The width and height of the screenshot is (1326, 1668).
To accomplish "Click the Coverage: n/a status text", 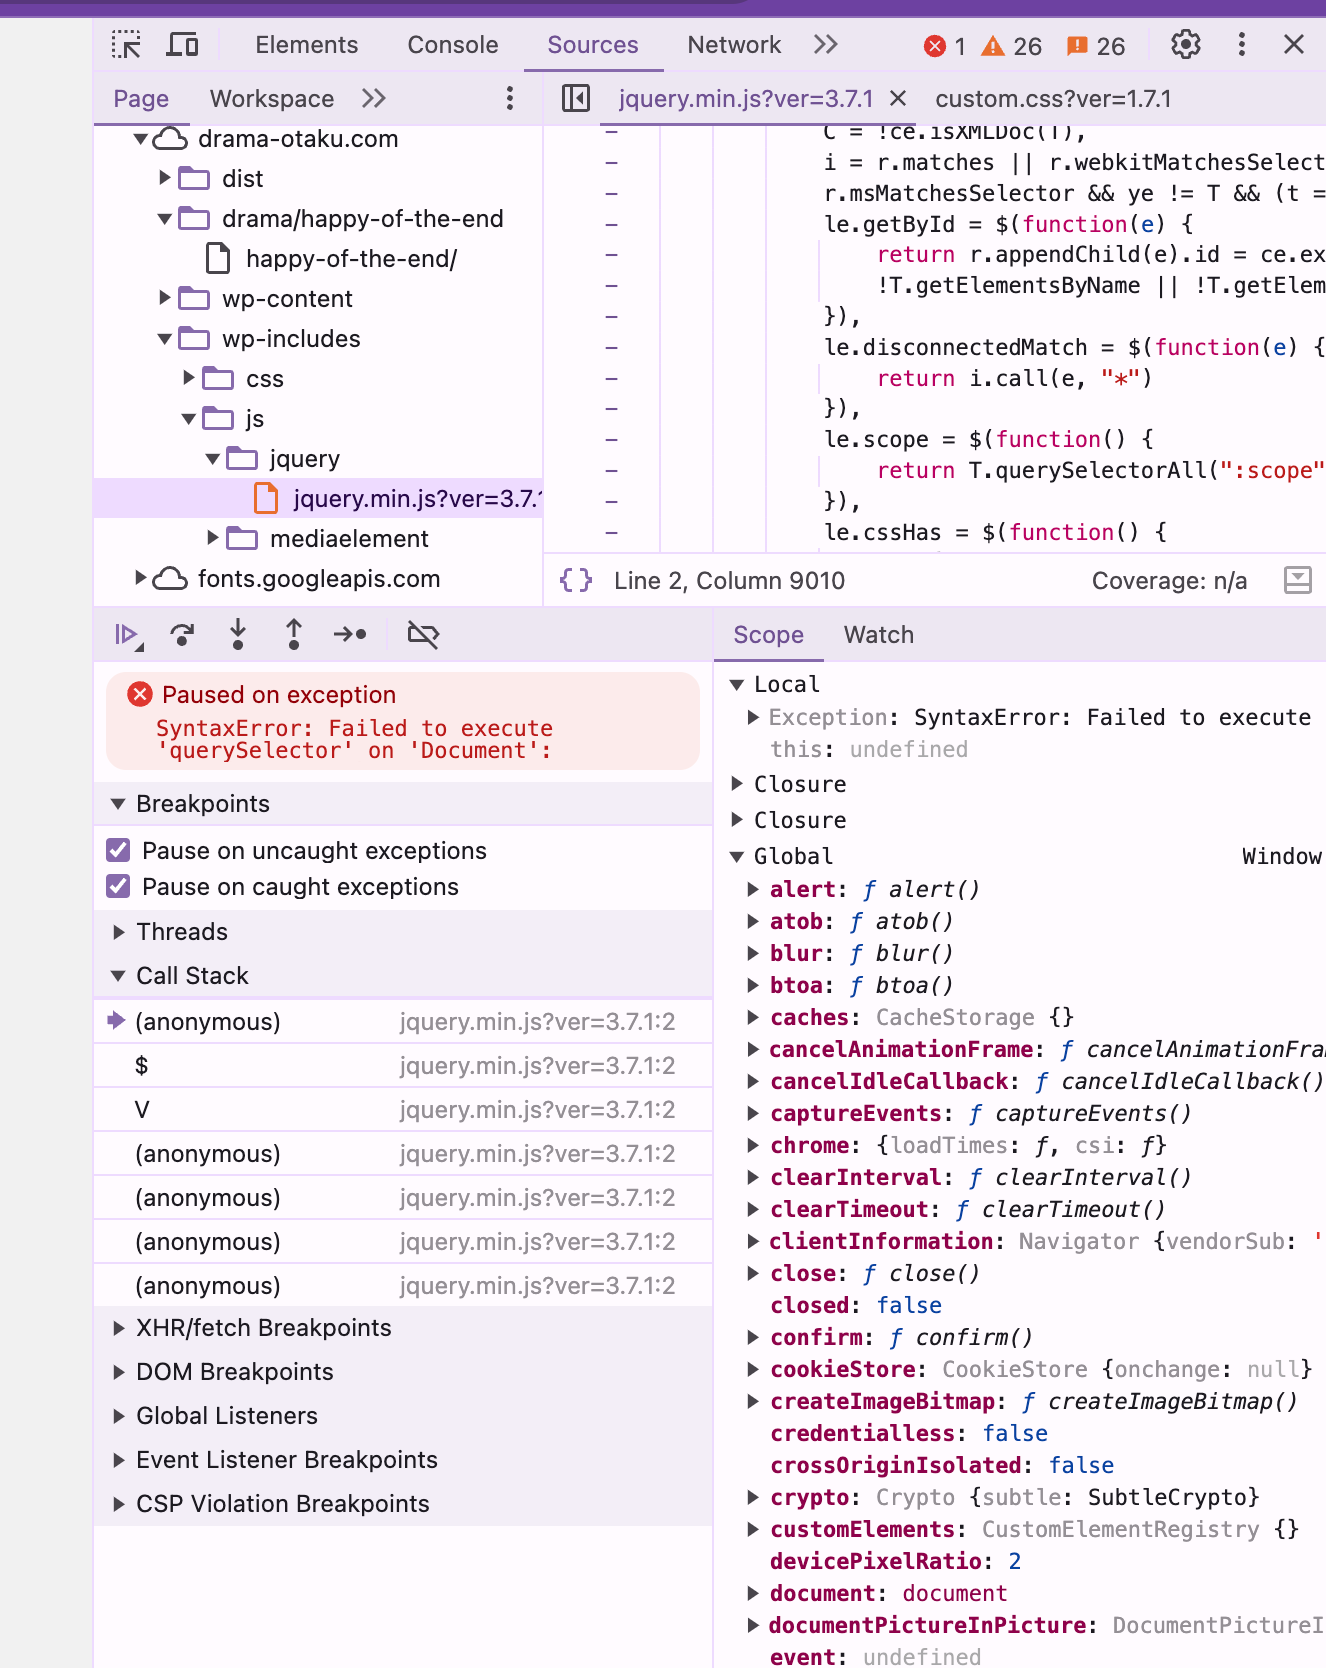I will pos(1169,580).
